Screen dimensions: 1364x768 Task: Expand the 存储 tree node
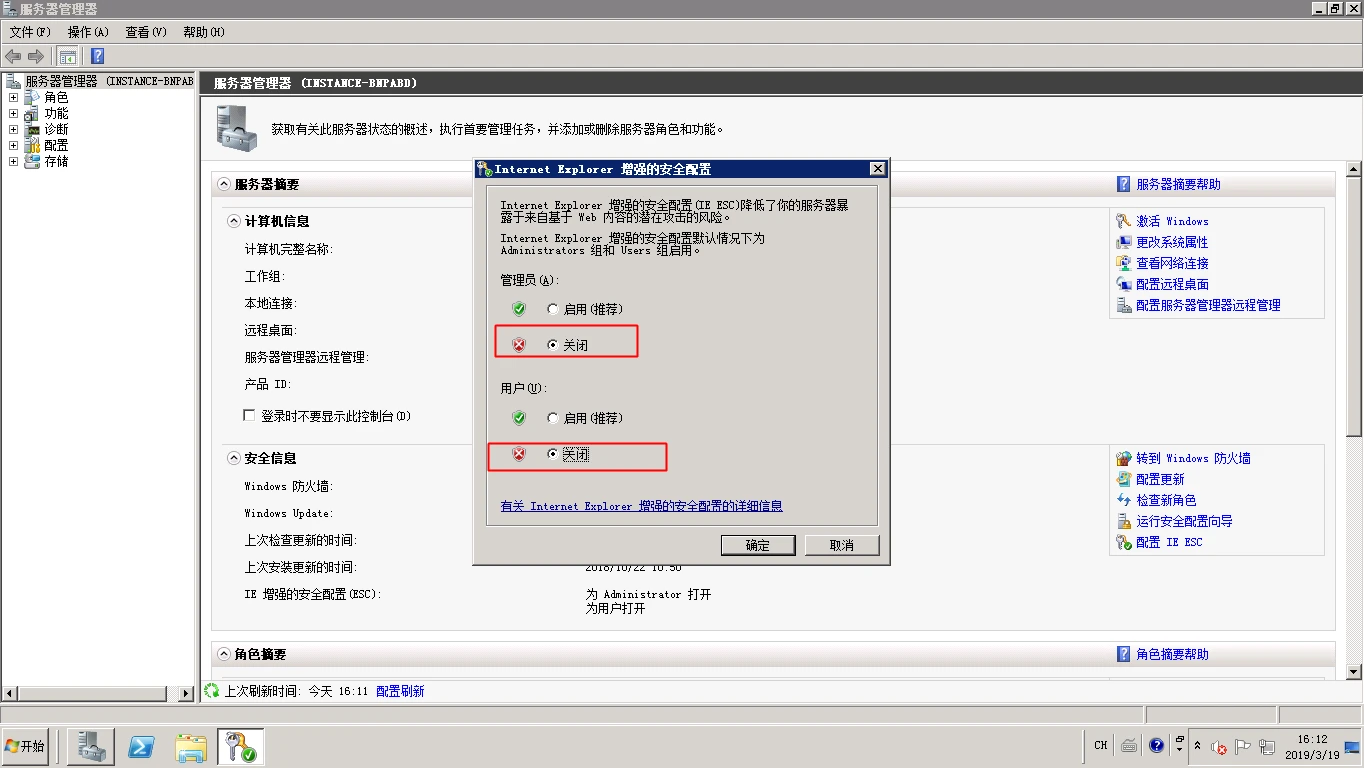(13, 161)
